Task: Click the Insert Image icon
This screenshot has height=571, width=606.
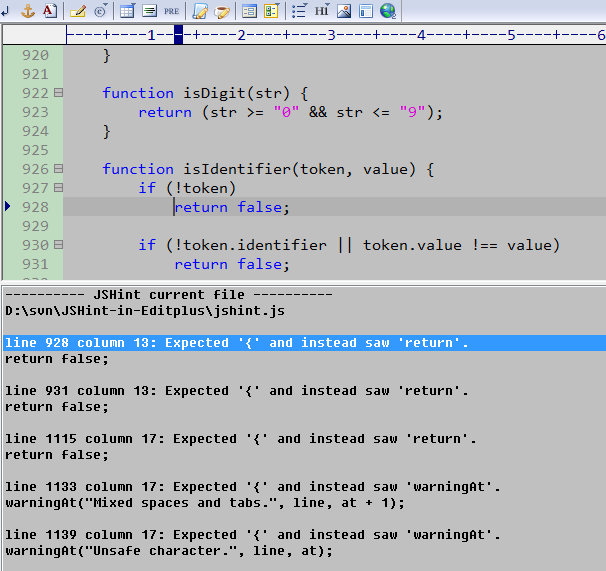Action: (x=344, y=11)
